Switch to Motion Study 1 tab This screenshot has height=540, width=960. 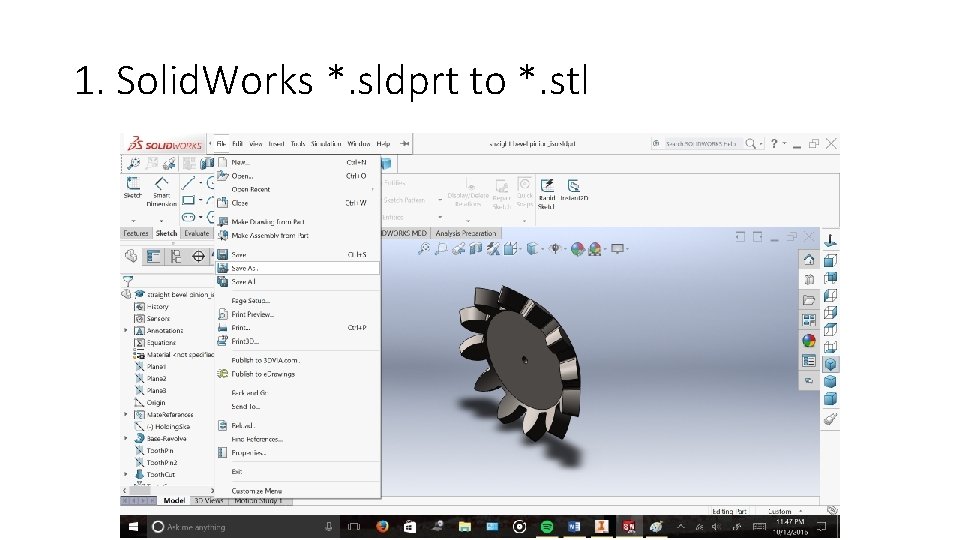click(x=258, y=500)
